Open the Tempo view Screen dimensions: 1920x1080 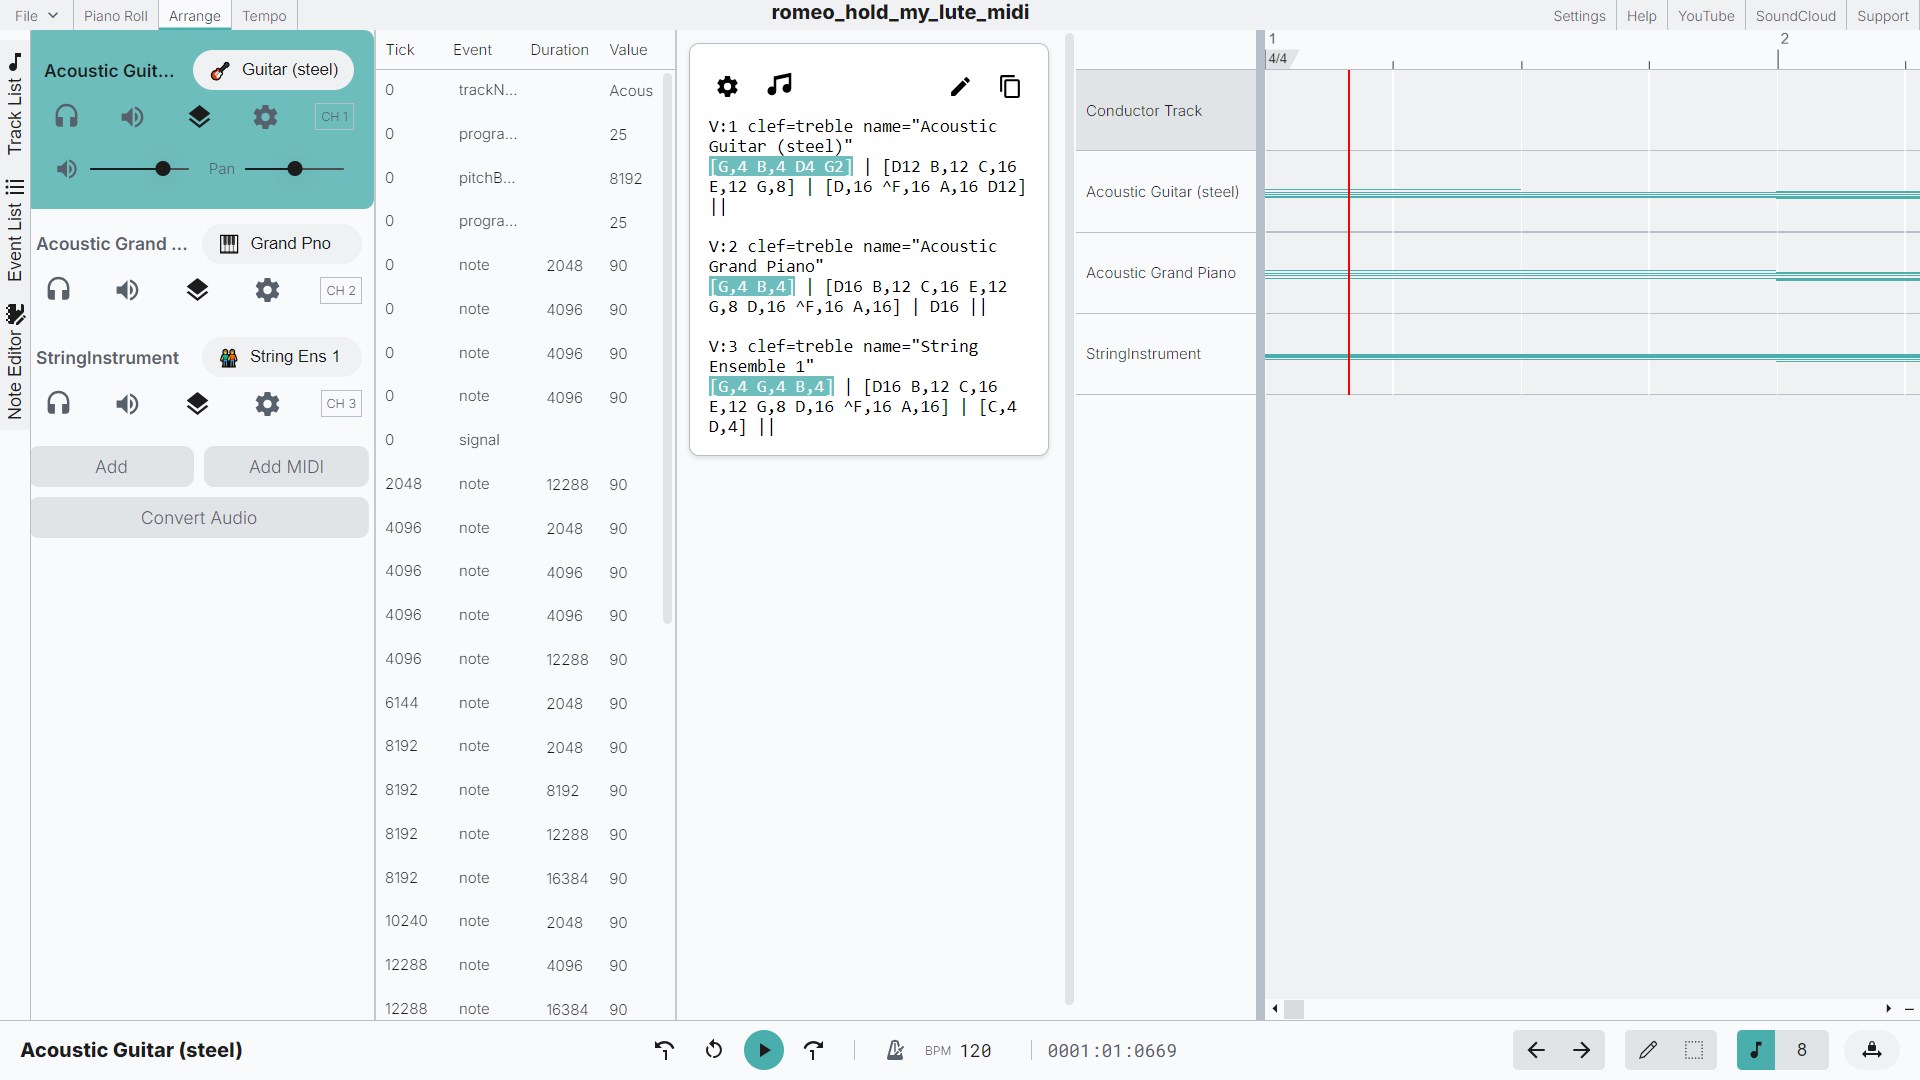263,15
